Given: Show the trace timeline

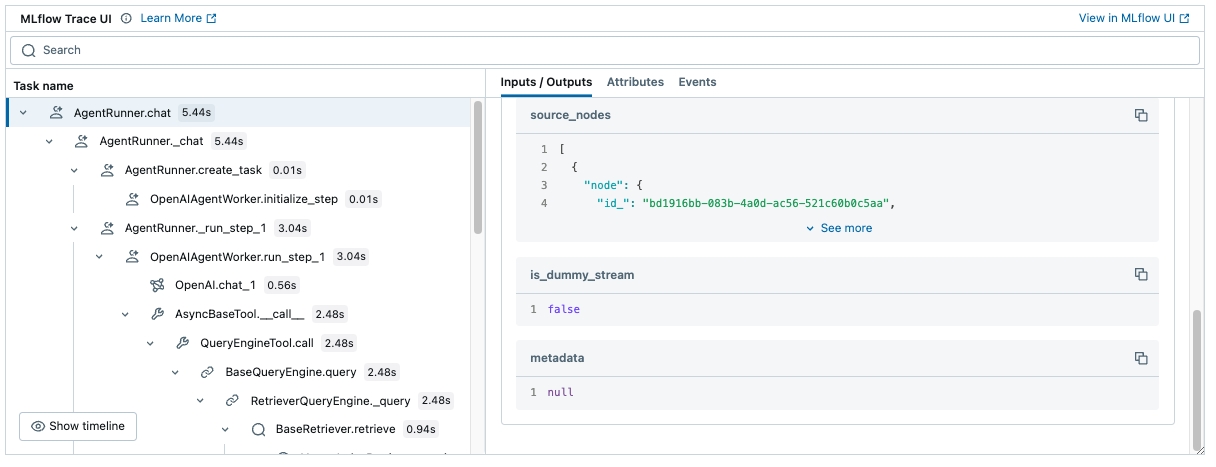Looking at the screenshot, I should pyautogui.click(x=78, y=426).
